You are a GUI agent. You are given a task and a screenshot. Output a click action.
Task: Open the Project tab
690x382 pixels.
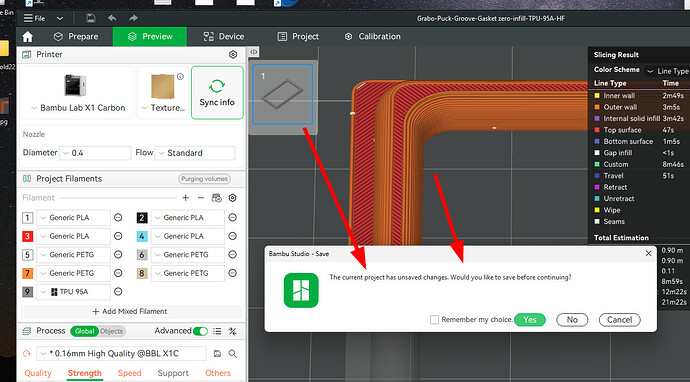coord(298,37)
